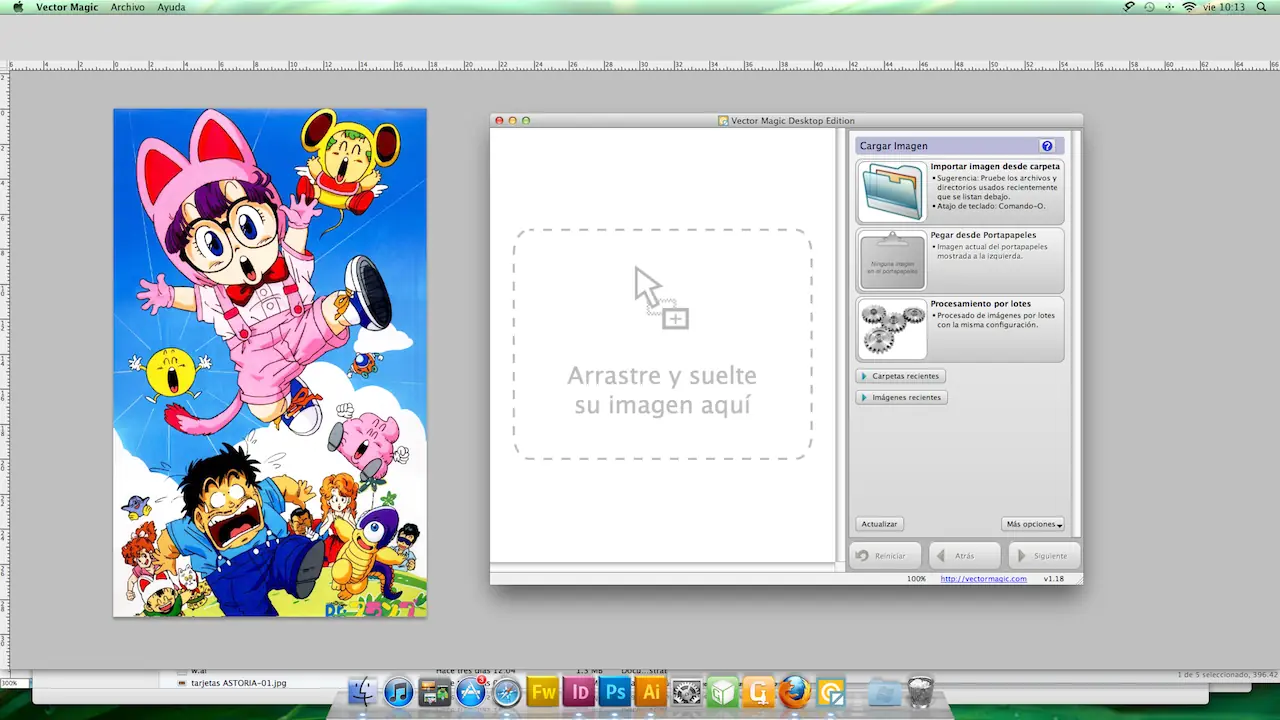1280x720 pixels.
Task: Click Importar imagen desde carpeta title
Action: pyautogui.click(x=995, y=167)
